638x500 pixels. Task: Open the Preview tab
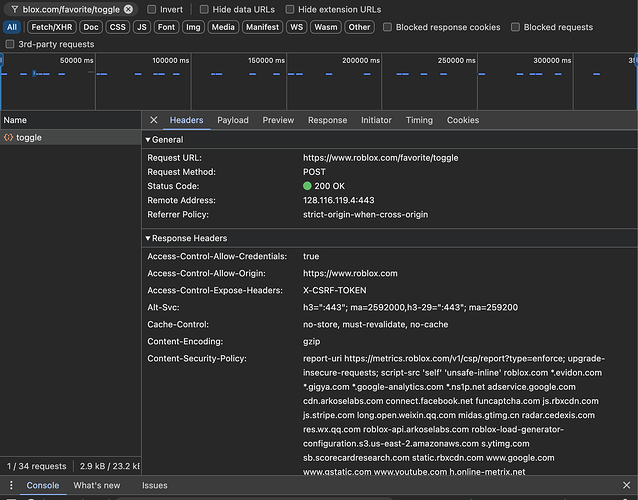coord(278,120)
